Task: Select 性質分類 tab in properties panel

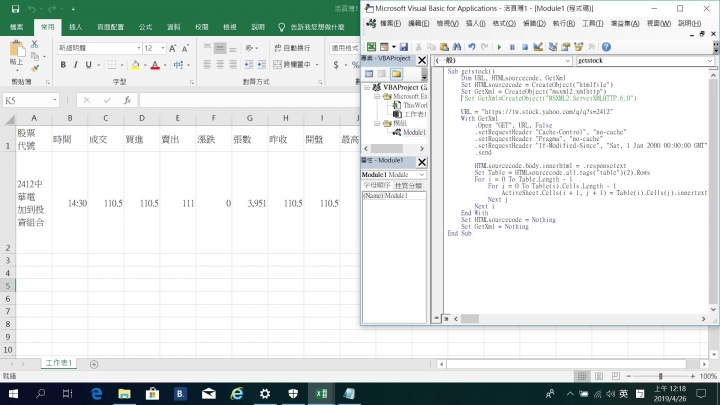Action: coord(408,186)
